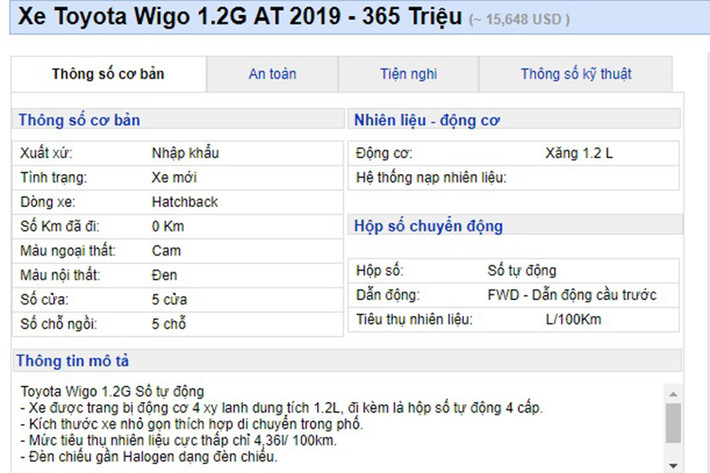Click the L/100Km fuel consumption value
This screenshot has height=473, width=710.
(x=573, y=320)
